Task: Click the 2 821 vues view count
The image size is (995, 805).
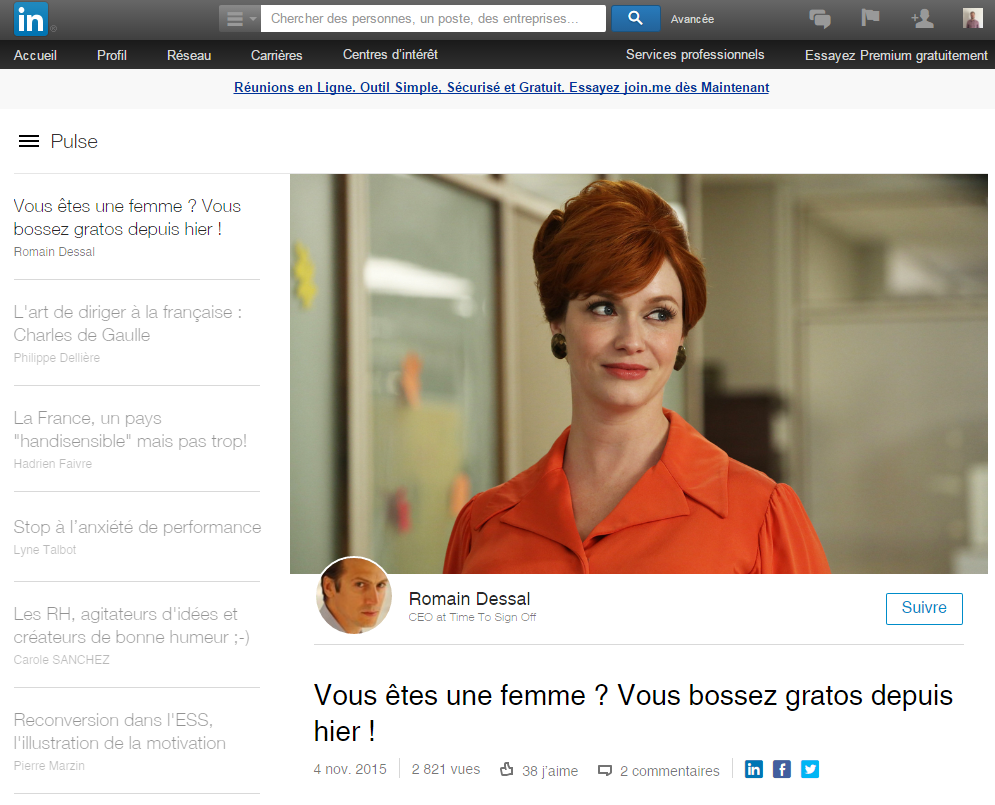Action: (x=445, y=769)
